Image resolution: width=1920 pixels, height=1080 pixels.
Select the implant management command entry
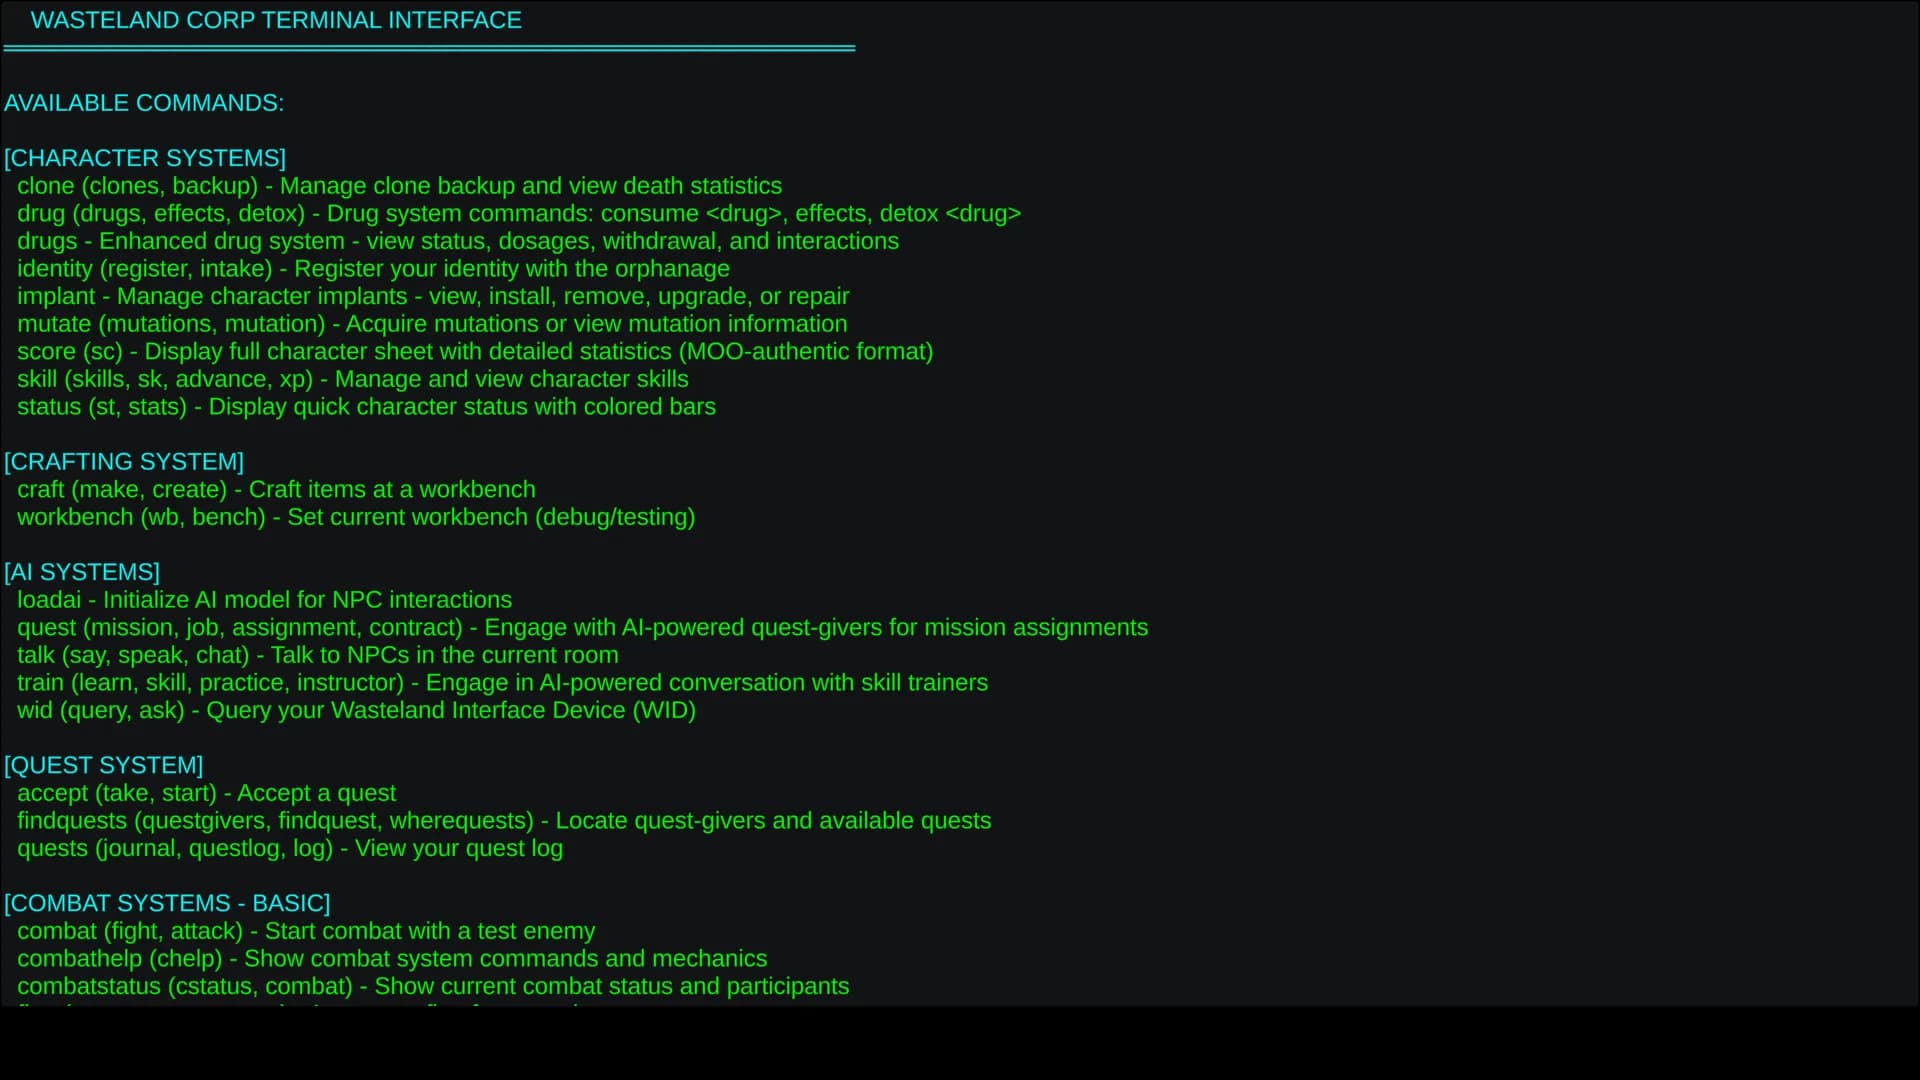433,296
